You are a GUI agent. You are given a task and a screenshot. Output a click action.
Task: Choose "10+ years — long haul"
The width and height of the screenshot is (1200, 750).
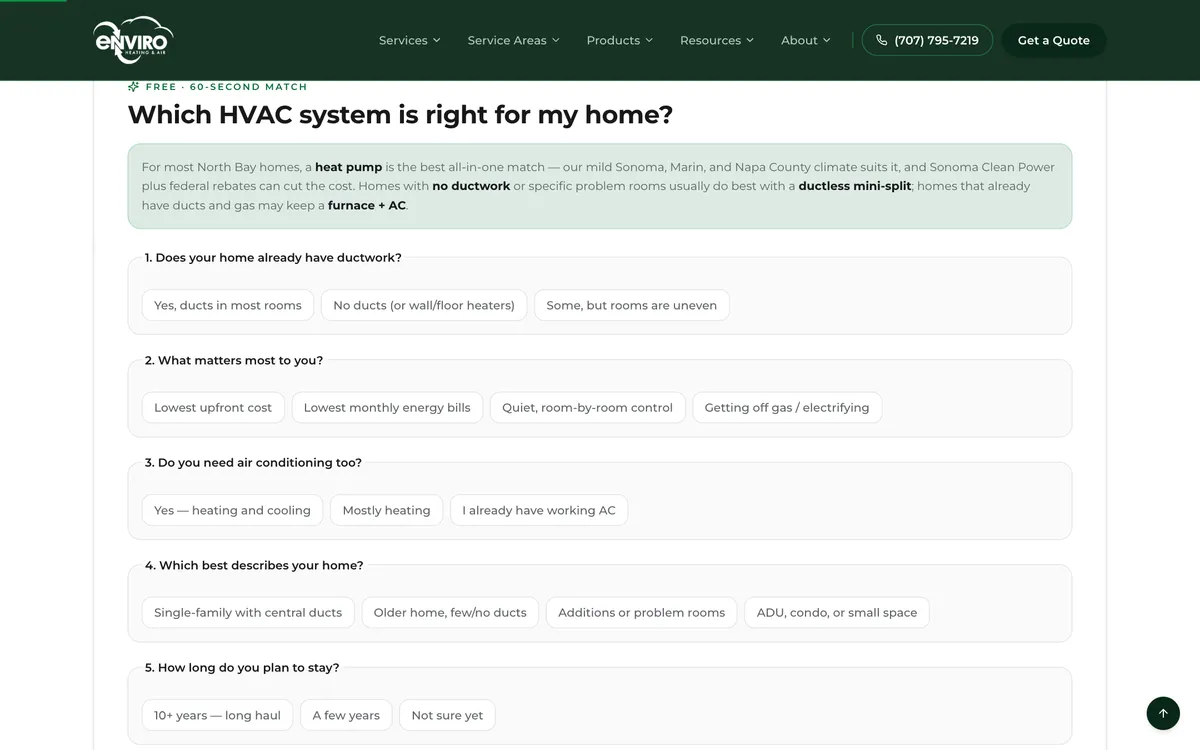(217, 715)
